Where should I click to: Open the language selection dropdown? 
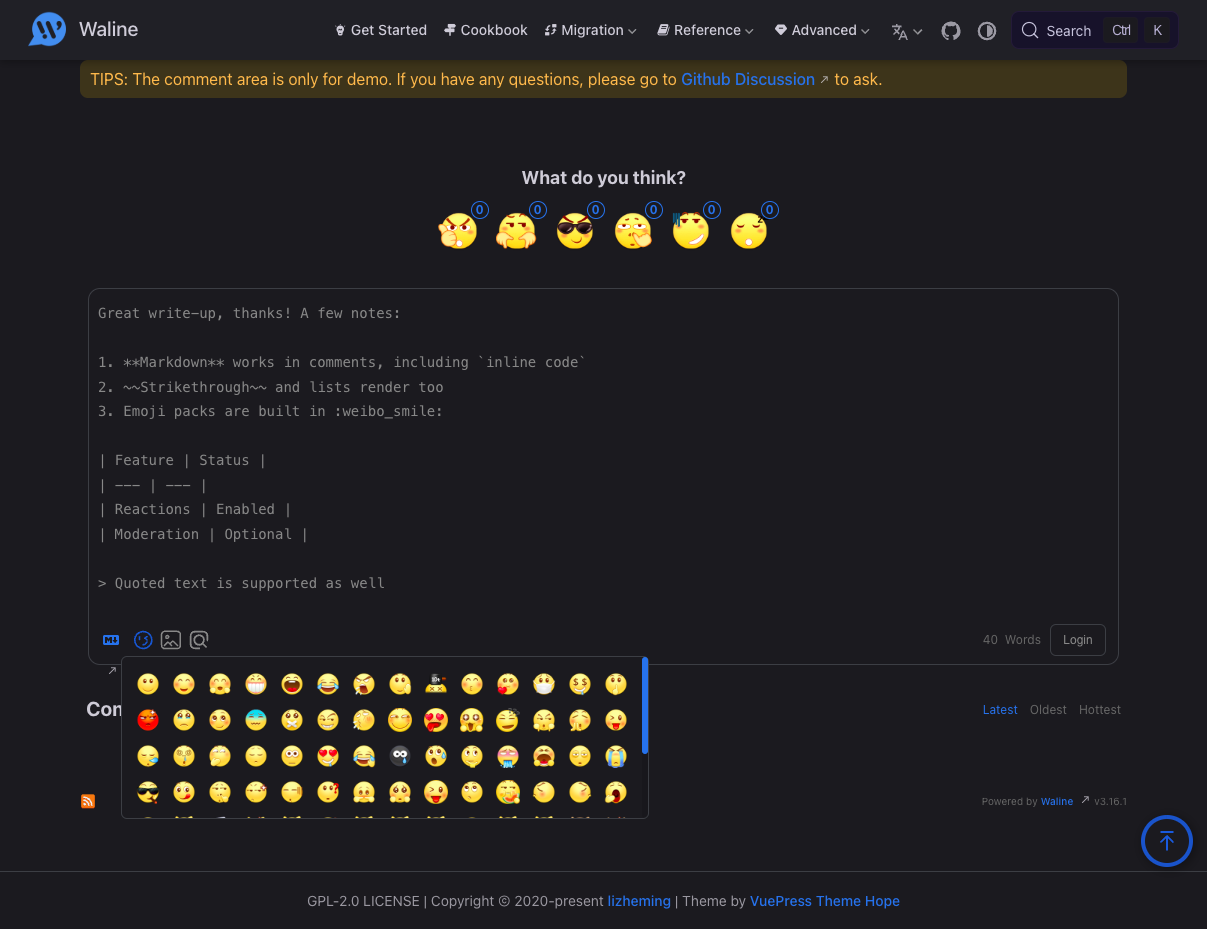(x=907, y=31)
